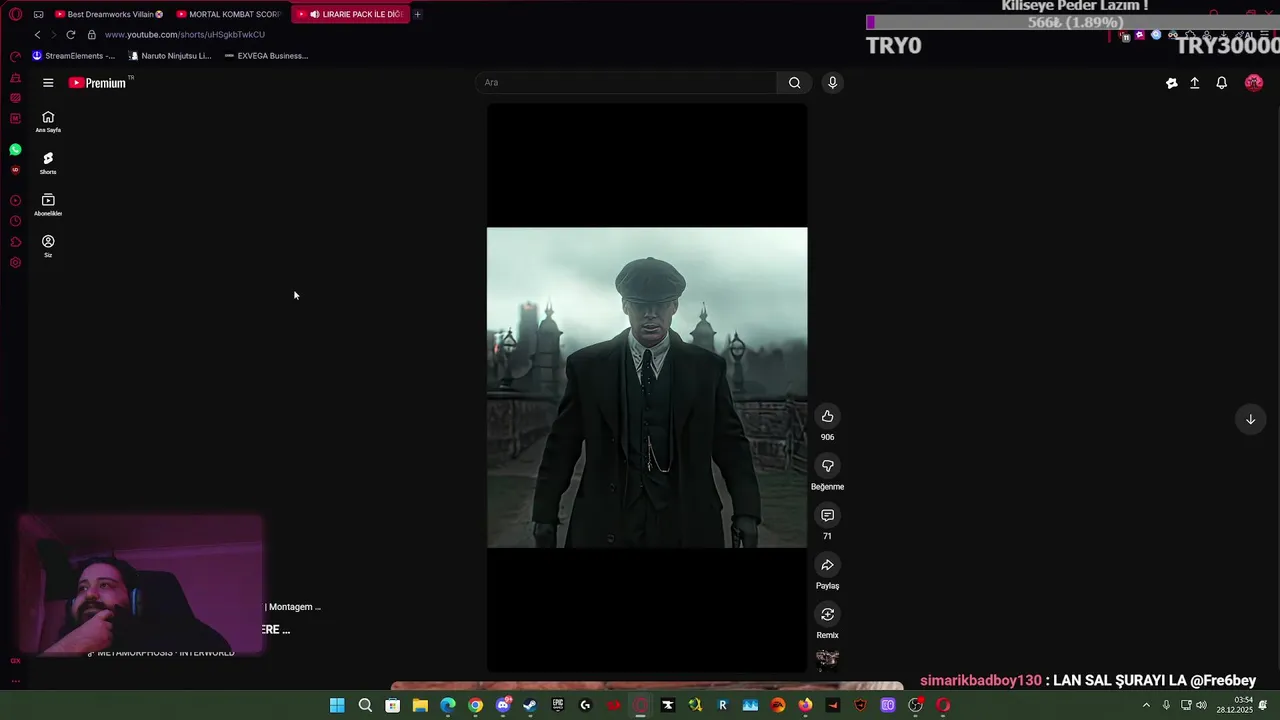1280x720 pixels.
Task: Open YouTube notifications bell
Action: point(1221,83)
